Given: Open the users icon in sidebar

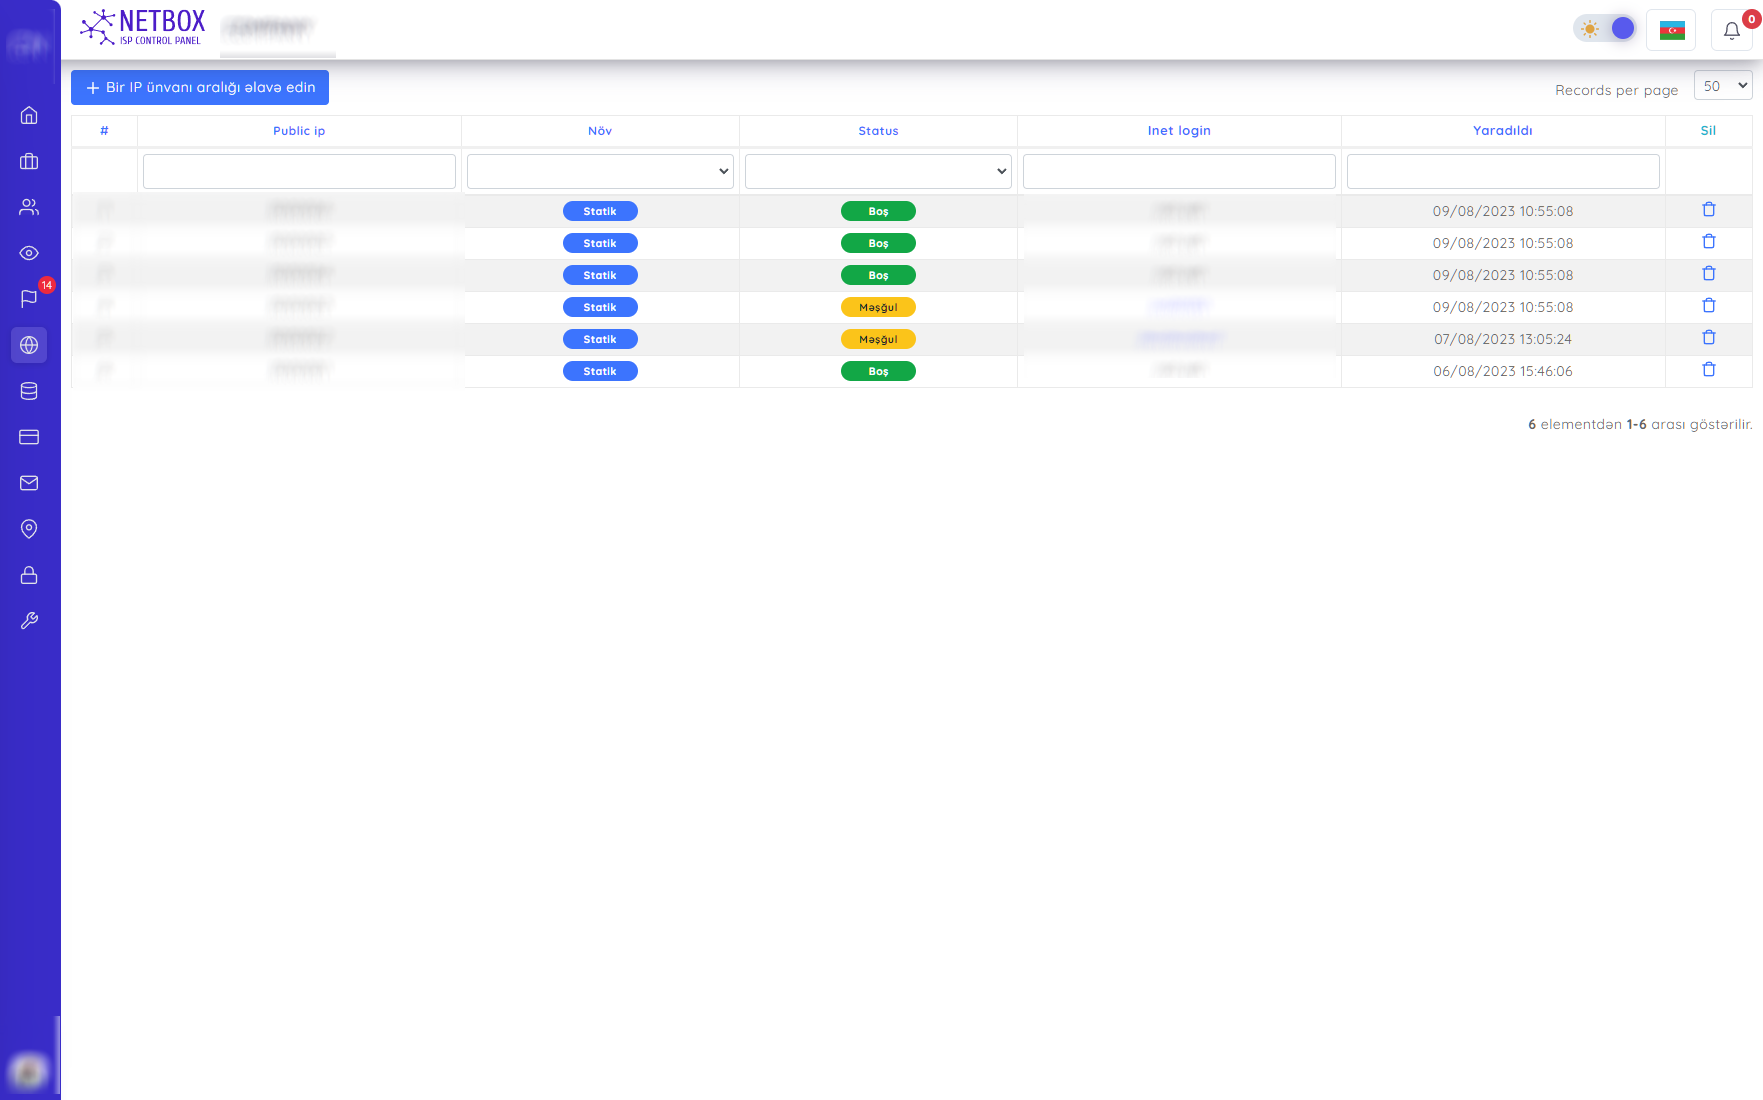Looking at the screenshot, I should [x=29, y=207].
